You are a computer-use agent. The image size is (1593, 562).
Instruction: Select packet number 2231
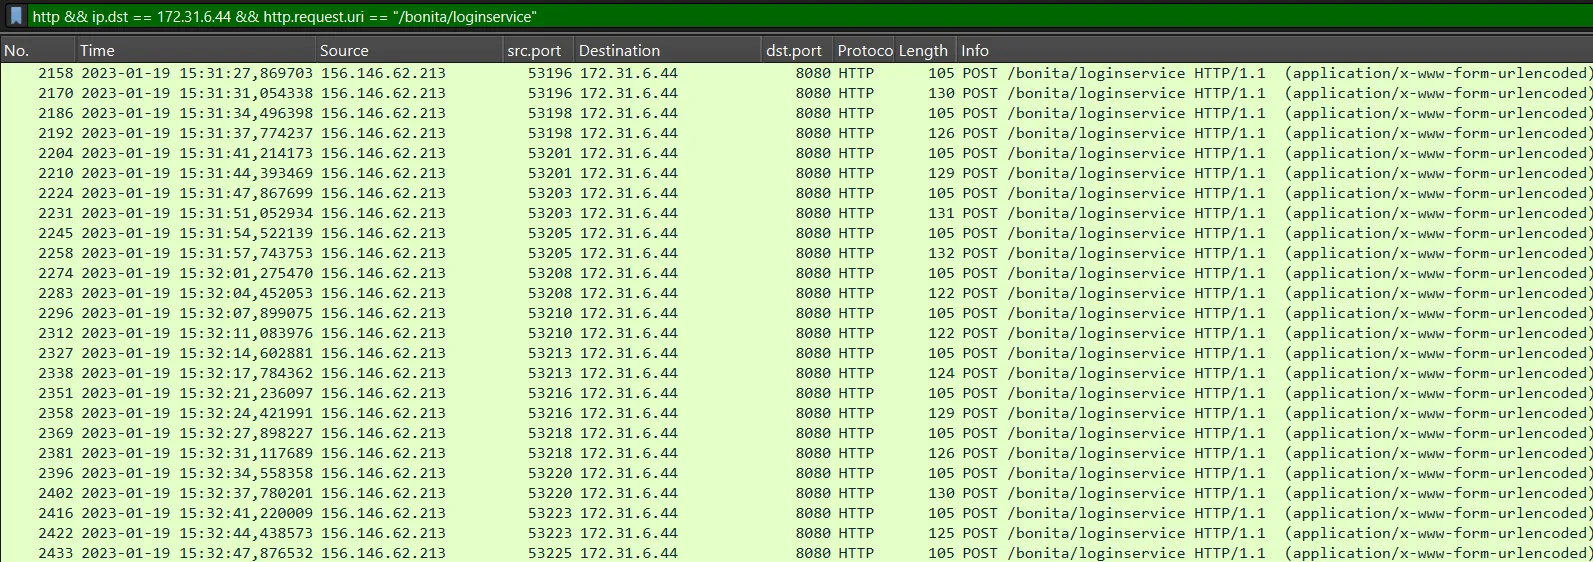point(796,213)
